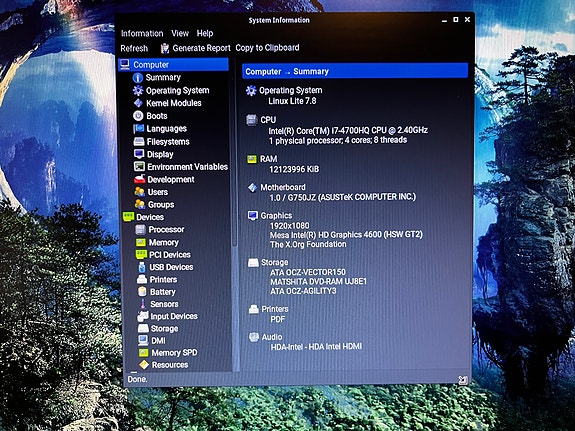Screen dimensions: 575x431
Task: Click the Memory SPD icon
Action: click(143, 353)
